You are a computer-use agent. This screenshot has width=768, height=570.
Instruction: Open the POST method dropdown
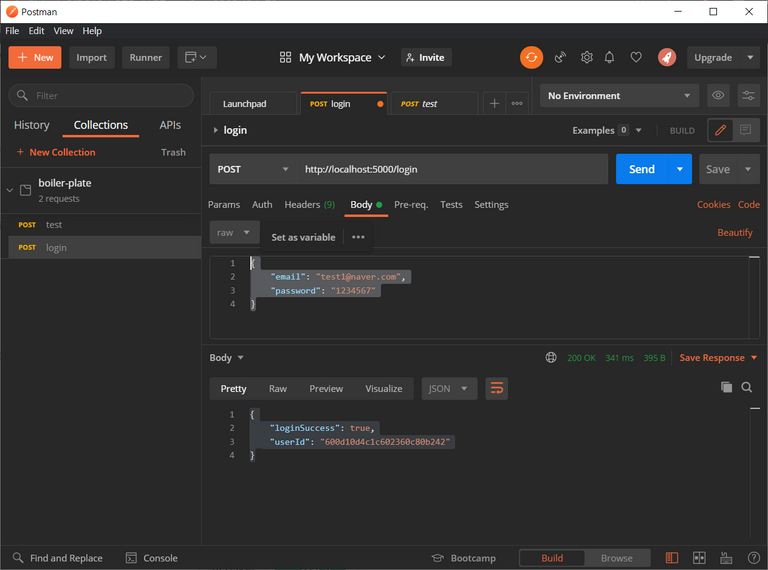click(x=253, y=169)
